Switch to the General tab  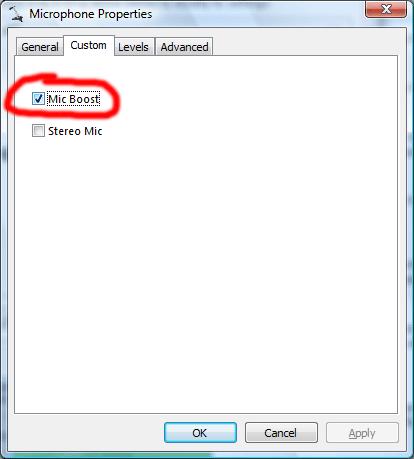click(40, 47)
